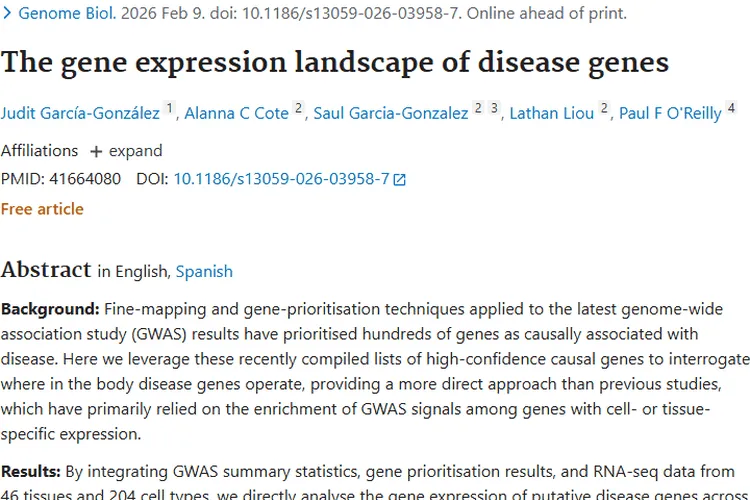The image size is (750, 500).
Task: Open the DOI link 10.1186/s13059-026-03958-7
Action: point(281,180)
